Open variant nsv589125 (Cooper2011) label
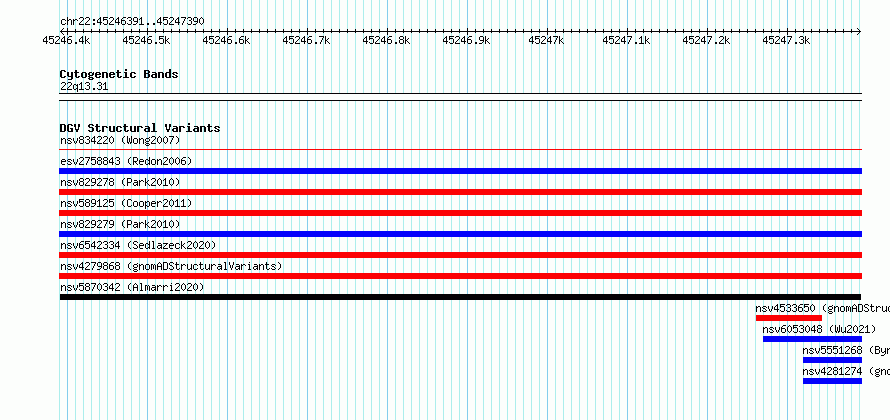The height and width of the screenshot is (420, 890). click(x=126, y=203)
